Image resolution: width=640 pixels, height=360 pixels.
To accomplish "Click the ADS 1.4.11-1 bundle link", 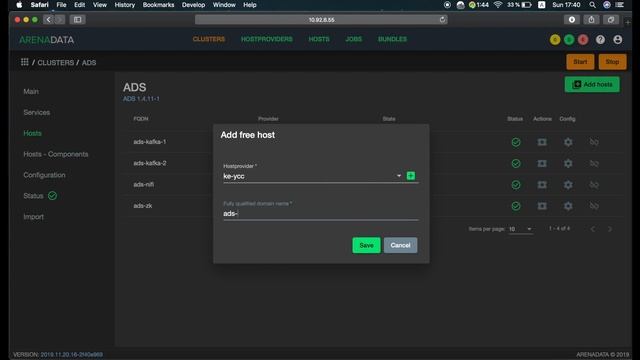I will click(x=141, y=99).
